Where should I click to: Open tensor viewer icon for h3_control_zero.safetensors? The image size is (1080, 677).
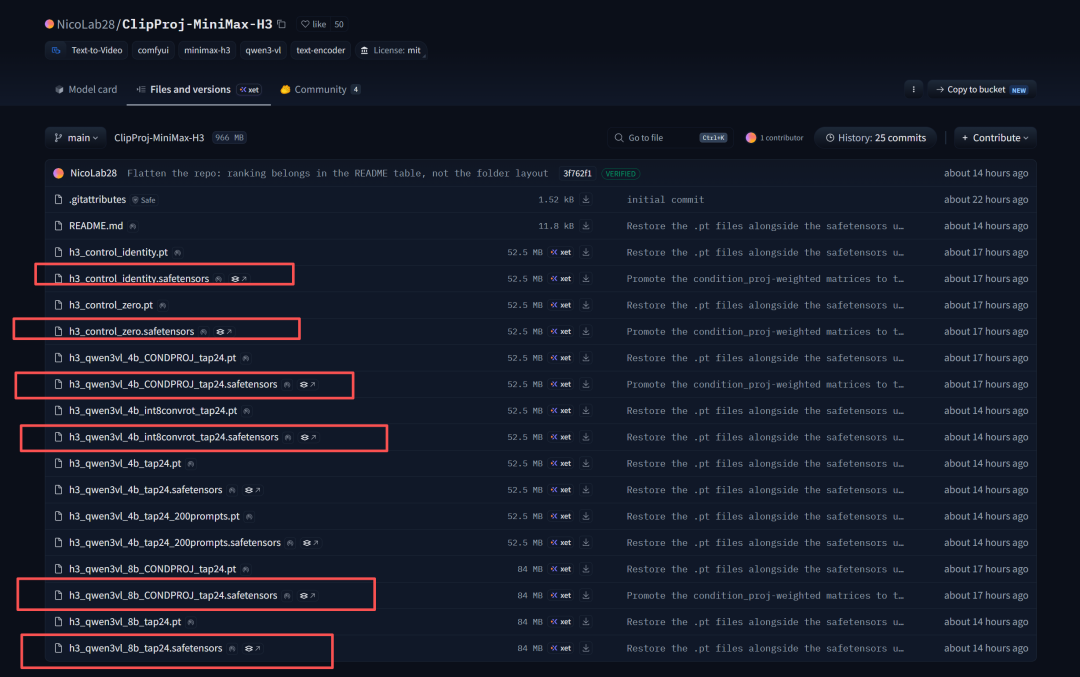[x=224, y=332]
